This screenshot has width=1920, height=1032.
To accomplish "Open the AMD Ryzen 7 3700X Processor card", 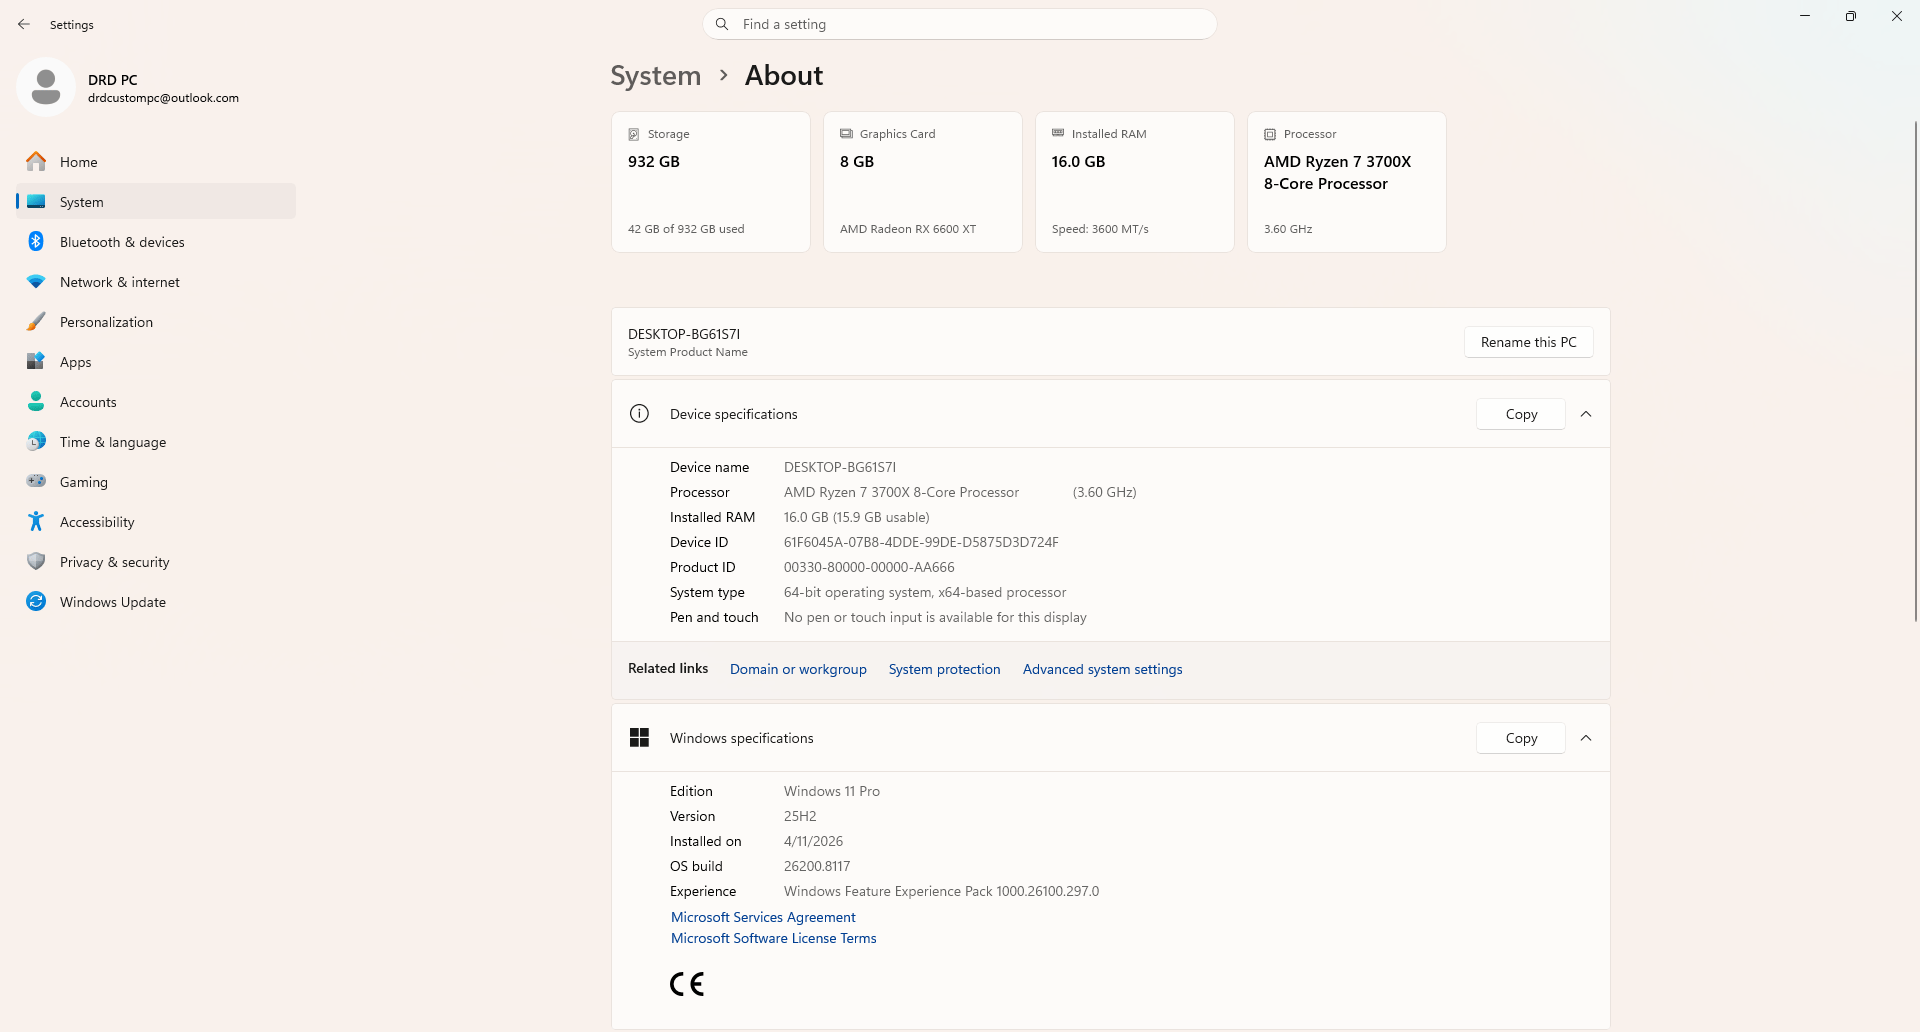I will (1347, 182).
